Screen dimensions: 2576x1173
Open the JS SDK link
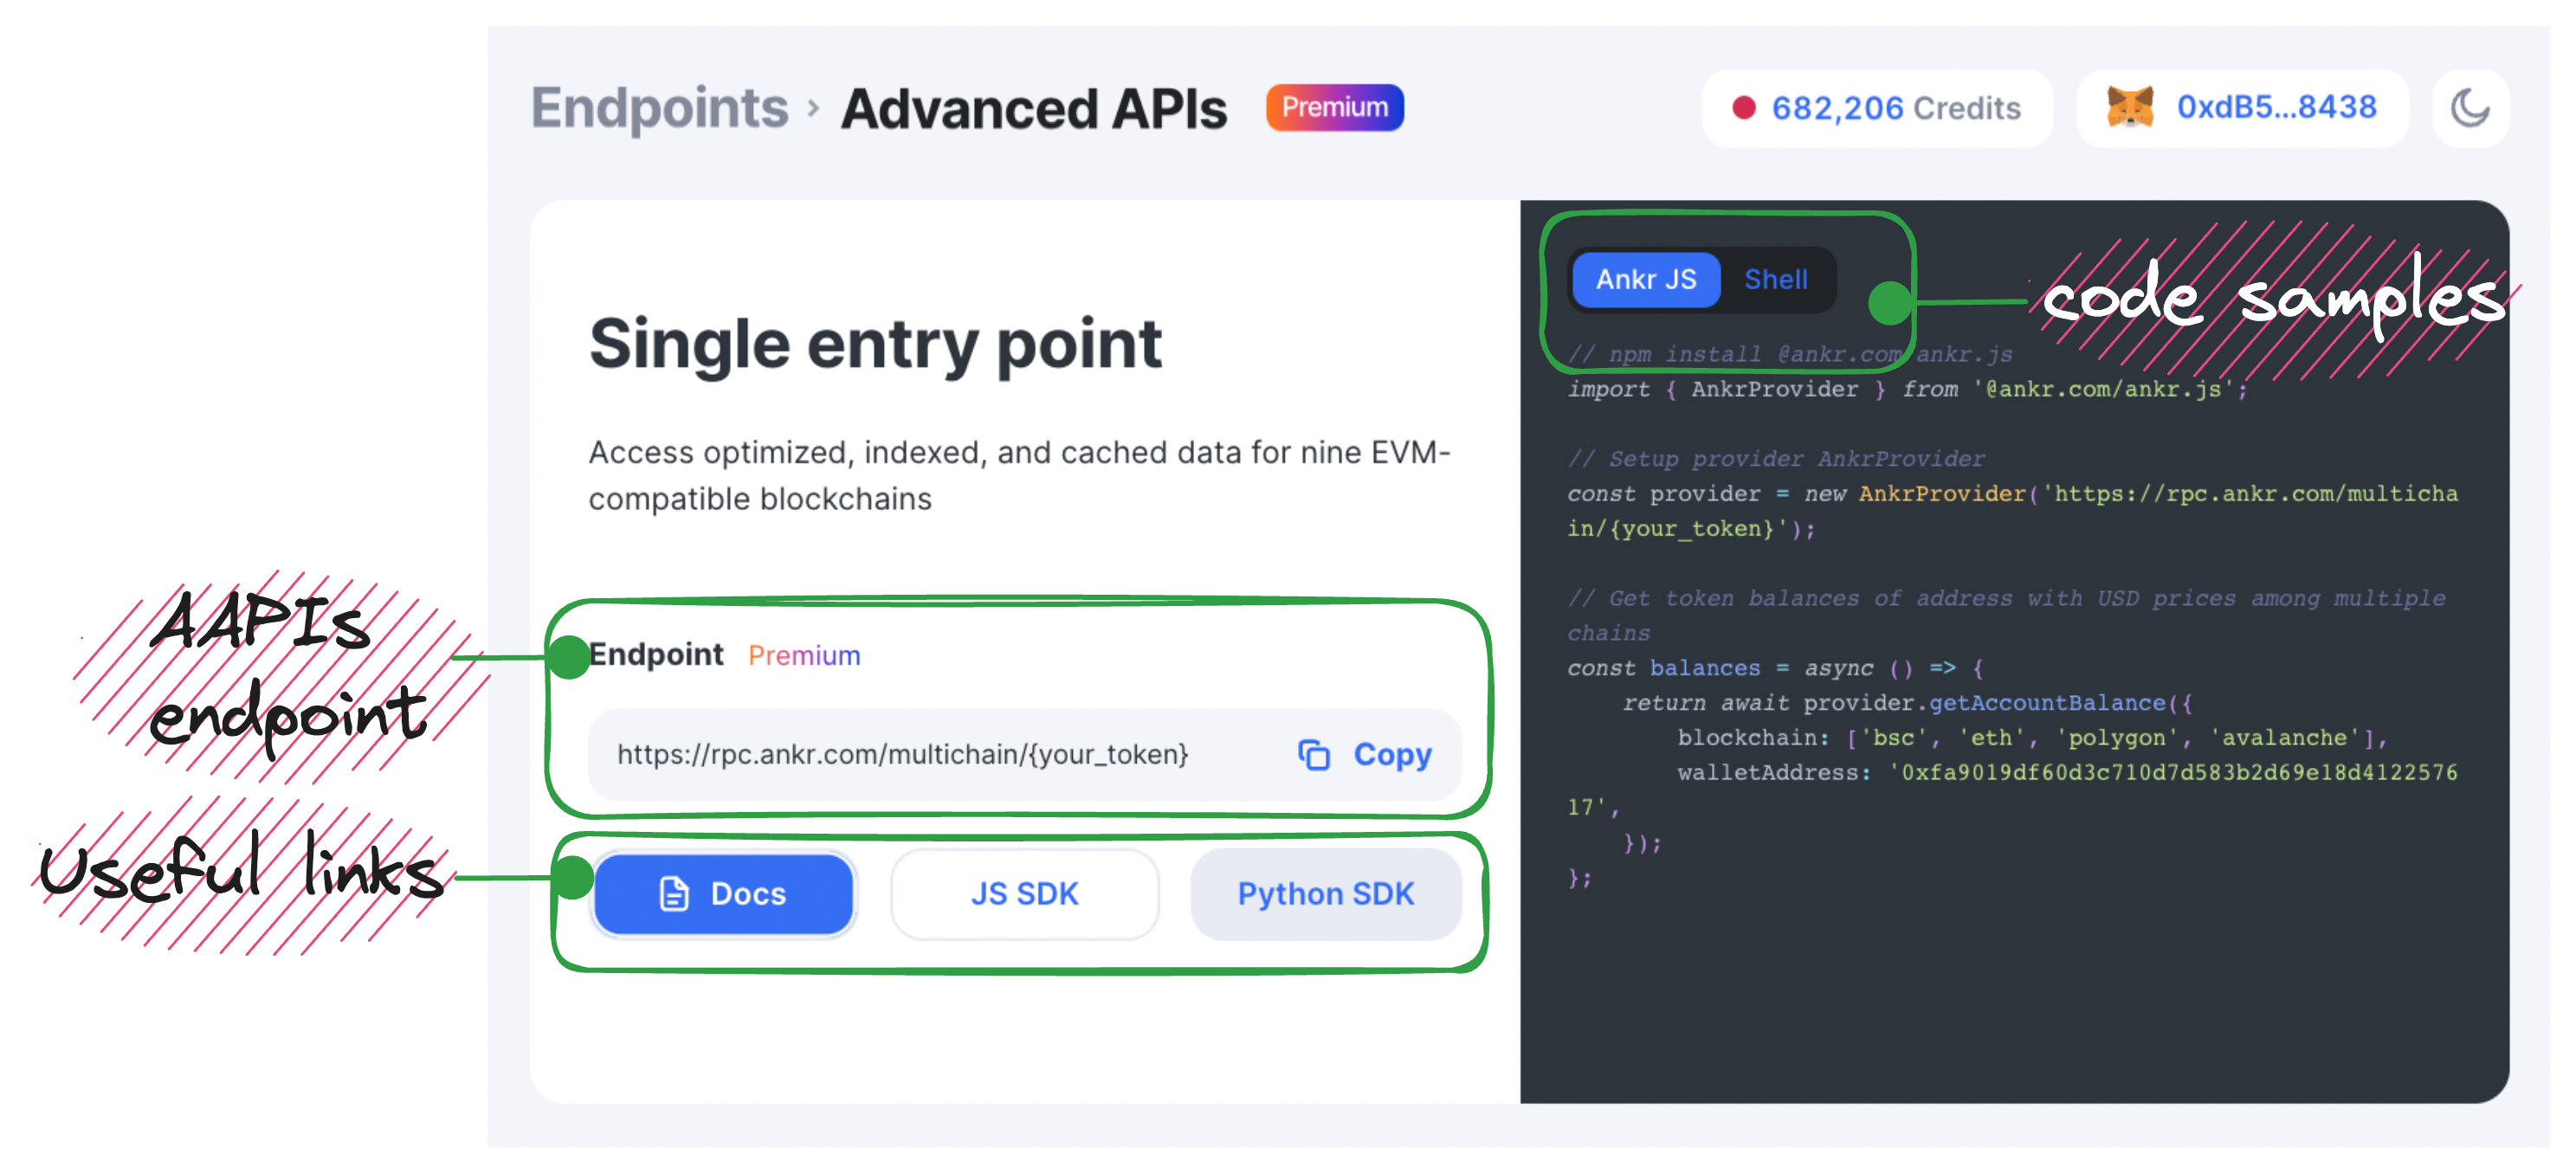[1024, 893]
